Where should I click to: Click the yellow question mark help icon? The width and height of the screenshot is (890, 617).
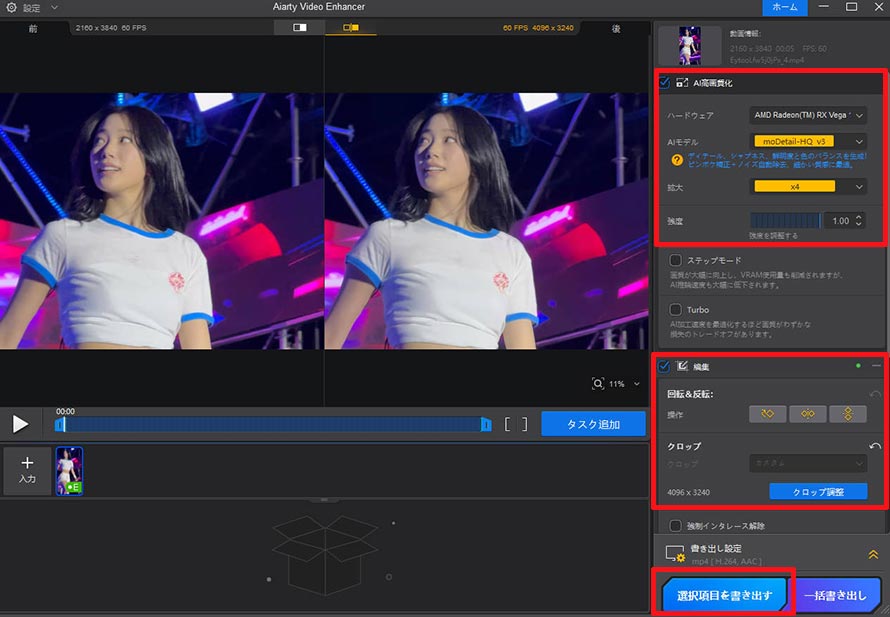pyautogui.click(x=677, y=160)
